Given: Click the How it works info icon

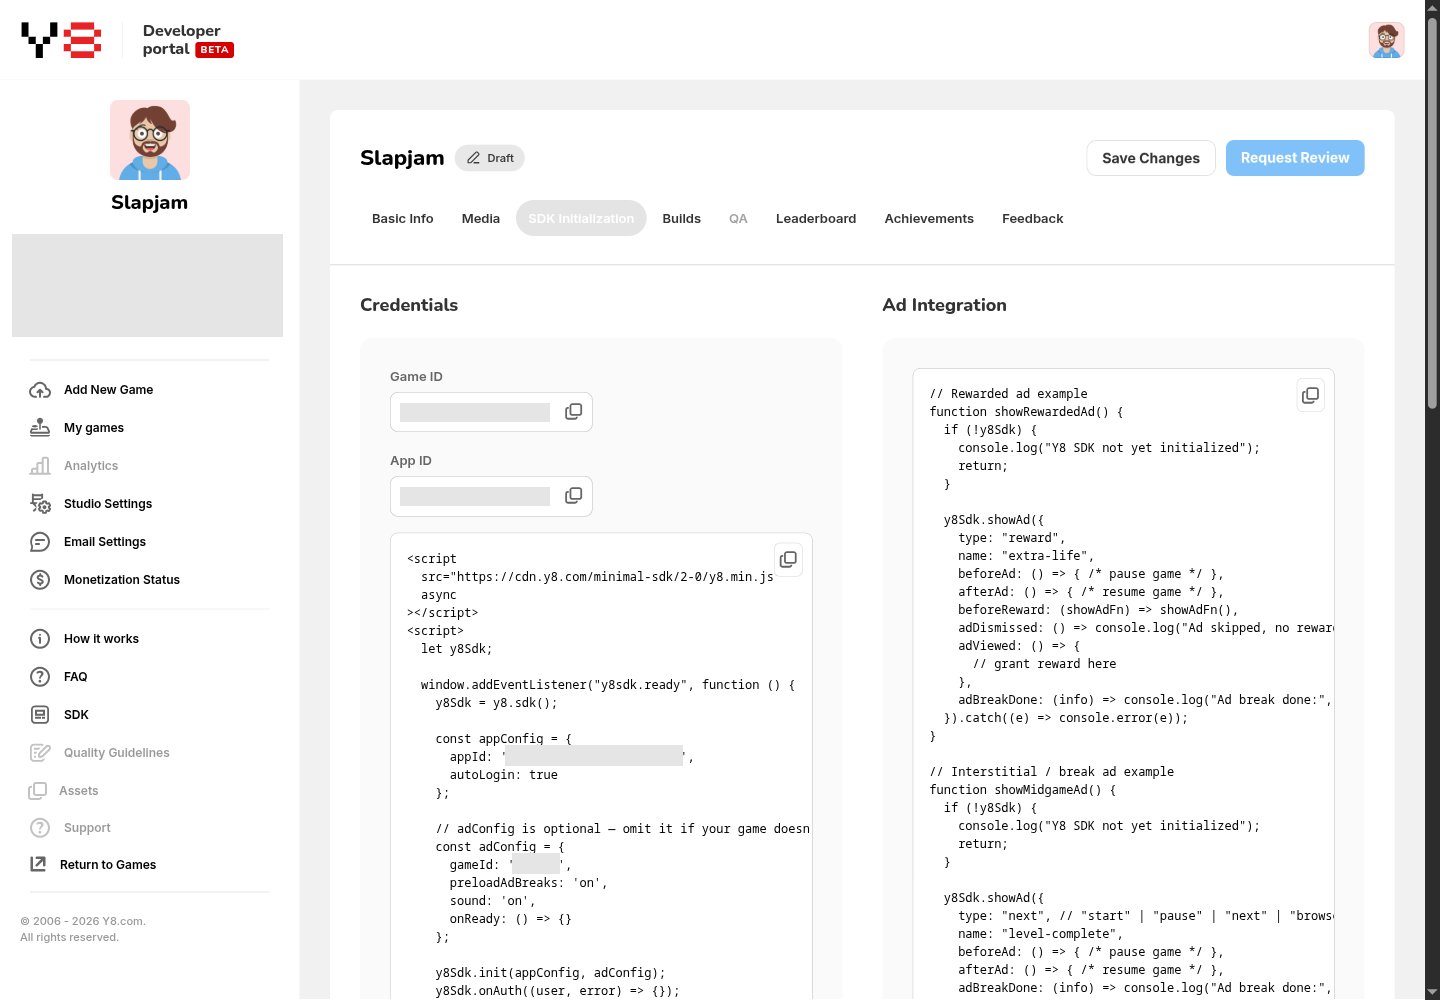Looking at the screenshot, I should coord(40,639).
